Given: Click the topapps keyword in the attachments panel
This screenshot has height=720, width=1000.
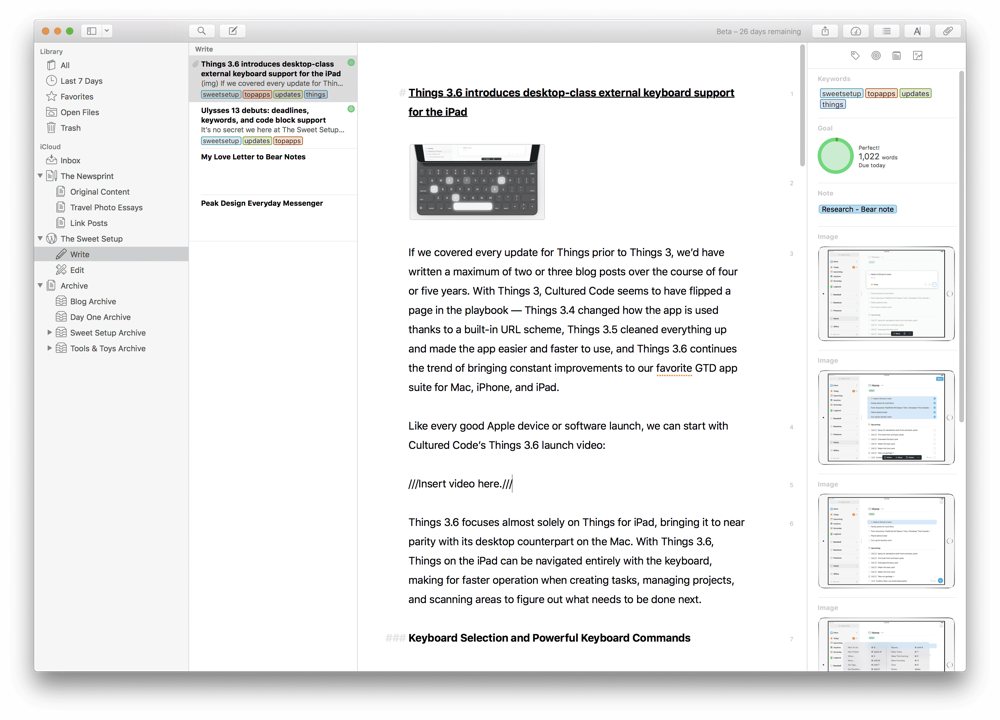Looking at the screenshot, I should point(881,93).
